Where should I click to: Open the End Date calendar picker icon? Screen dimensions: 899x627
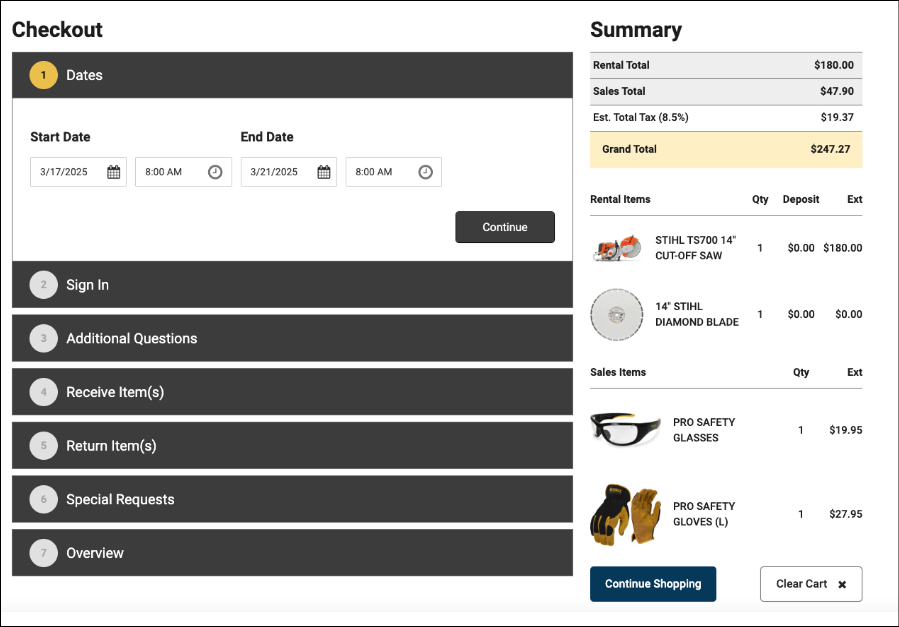click(324, 172)
